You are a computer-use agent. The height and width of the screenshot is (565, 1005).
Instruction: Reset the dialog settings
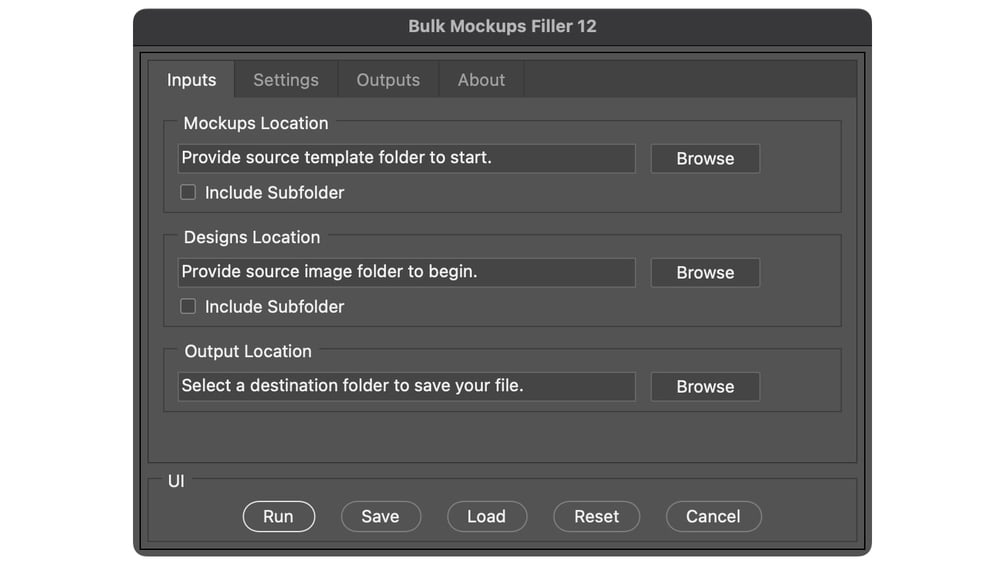tap(597, 516)
